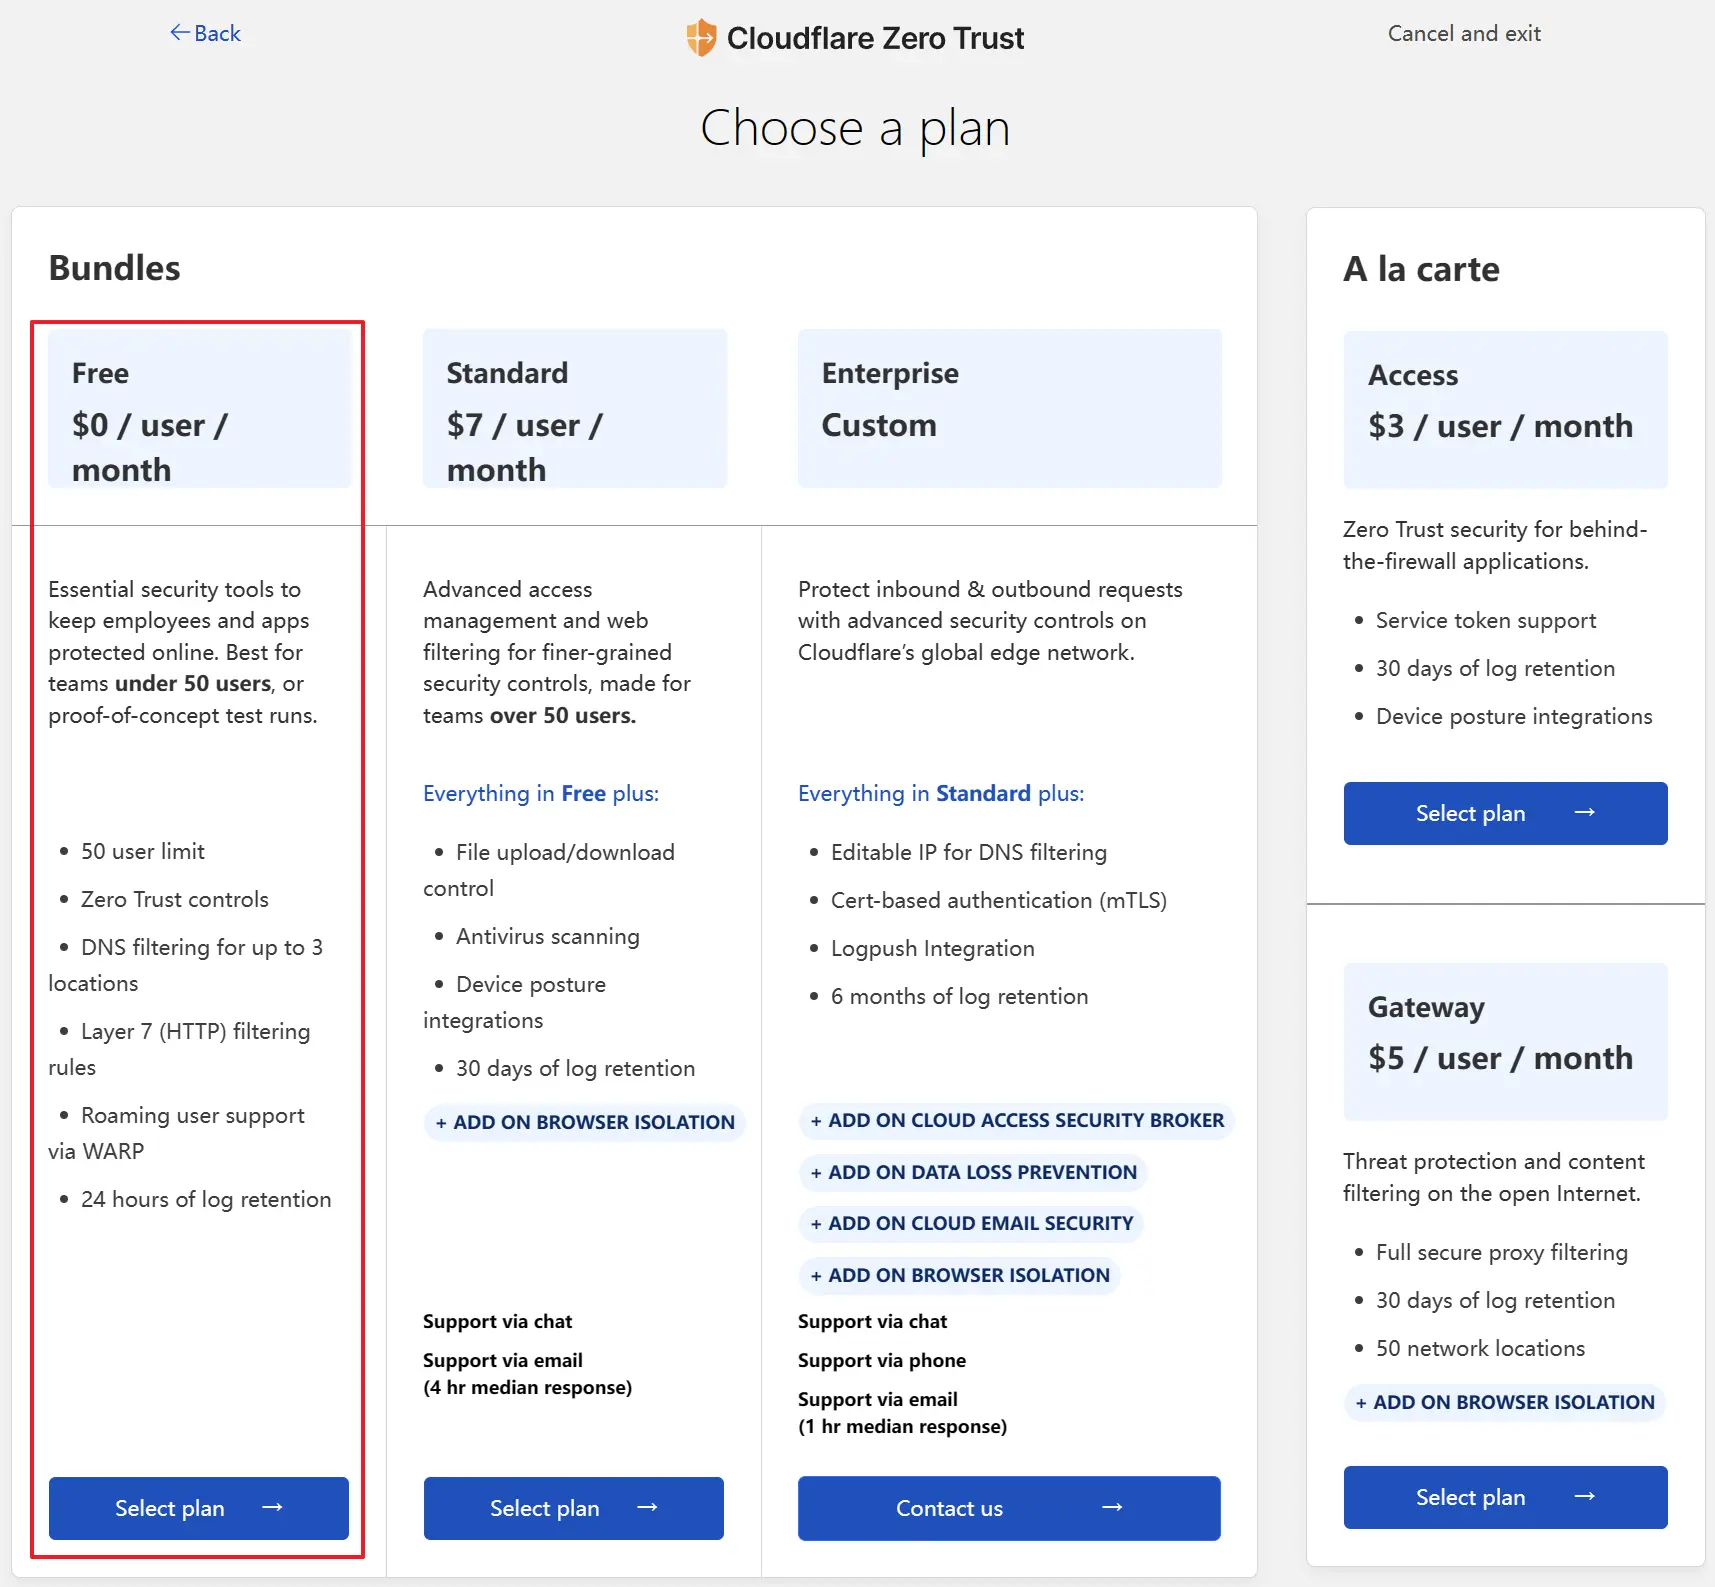This screenshot has height=1587, width=1715.
Task: Click 'File upload/download control' text
Action: [549, 870]
